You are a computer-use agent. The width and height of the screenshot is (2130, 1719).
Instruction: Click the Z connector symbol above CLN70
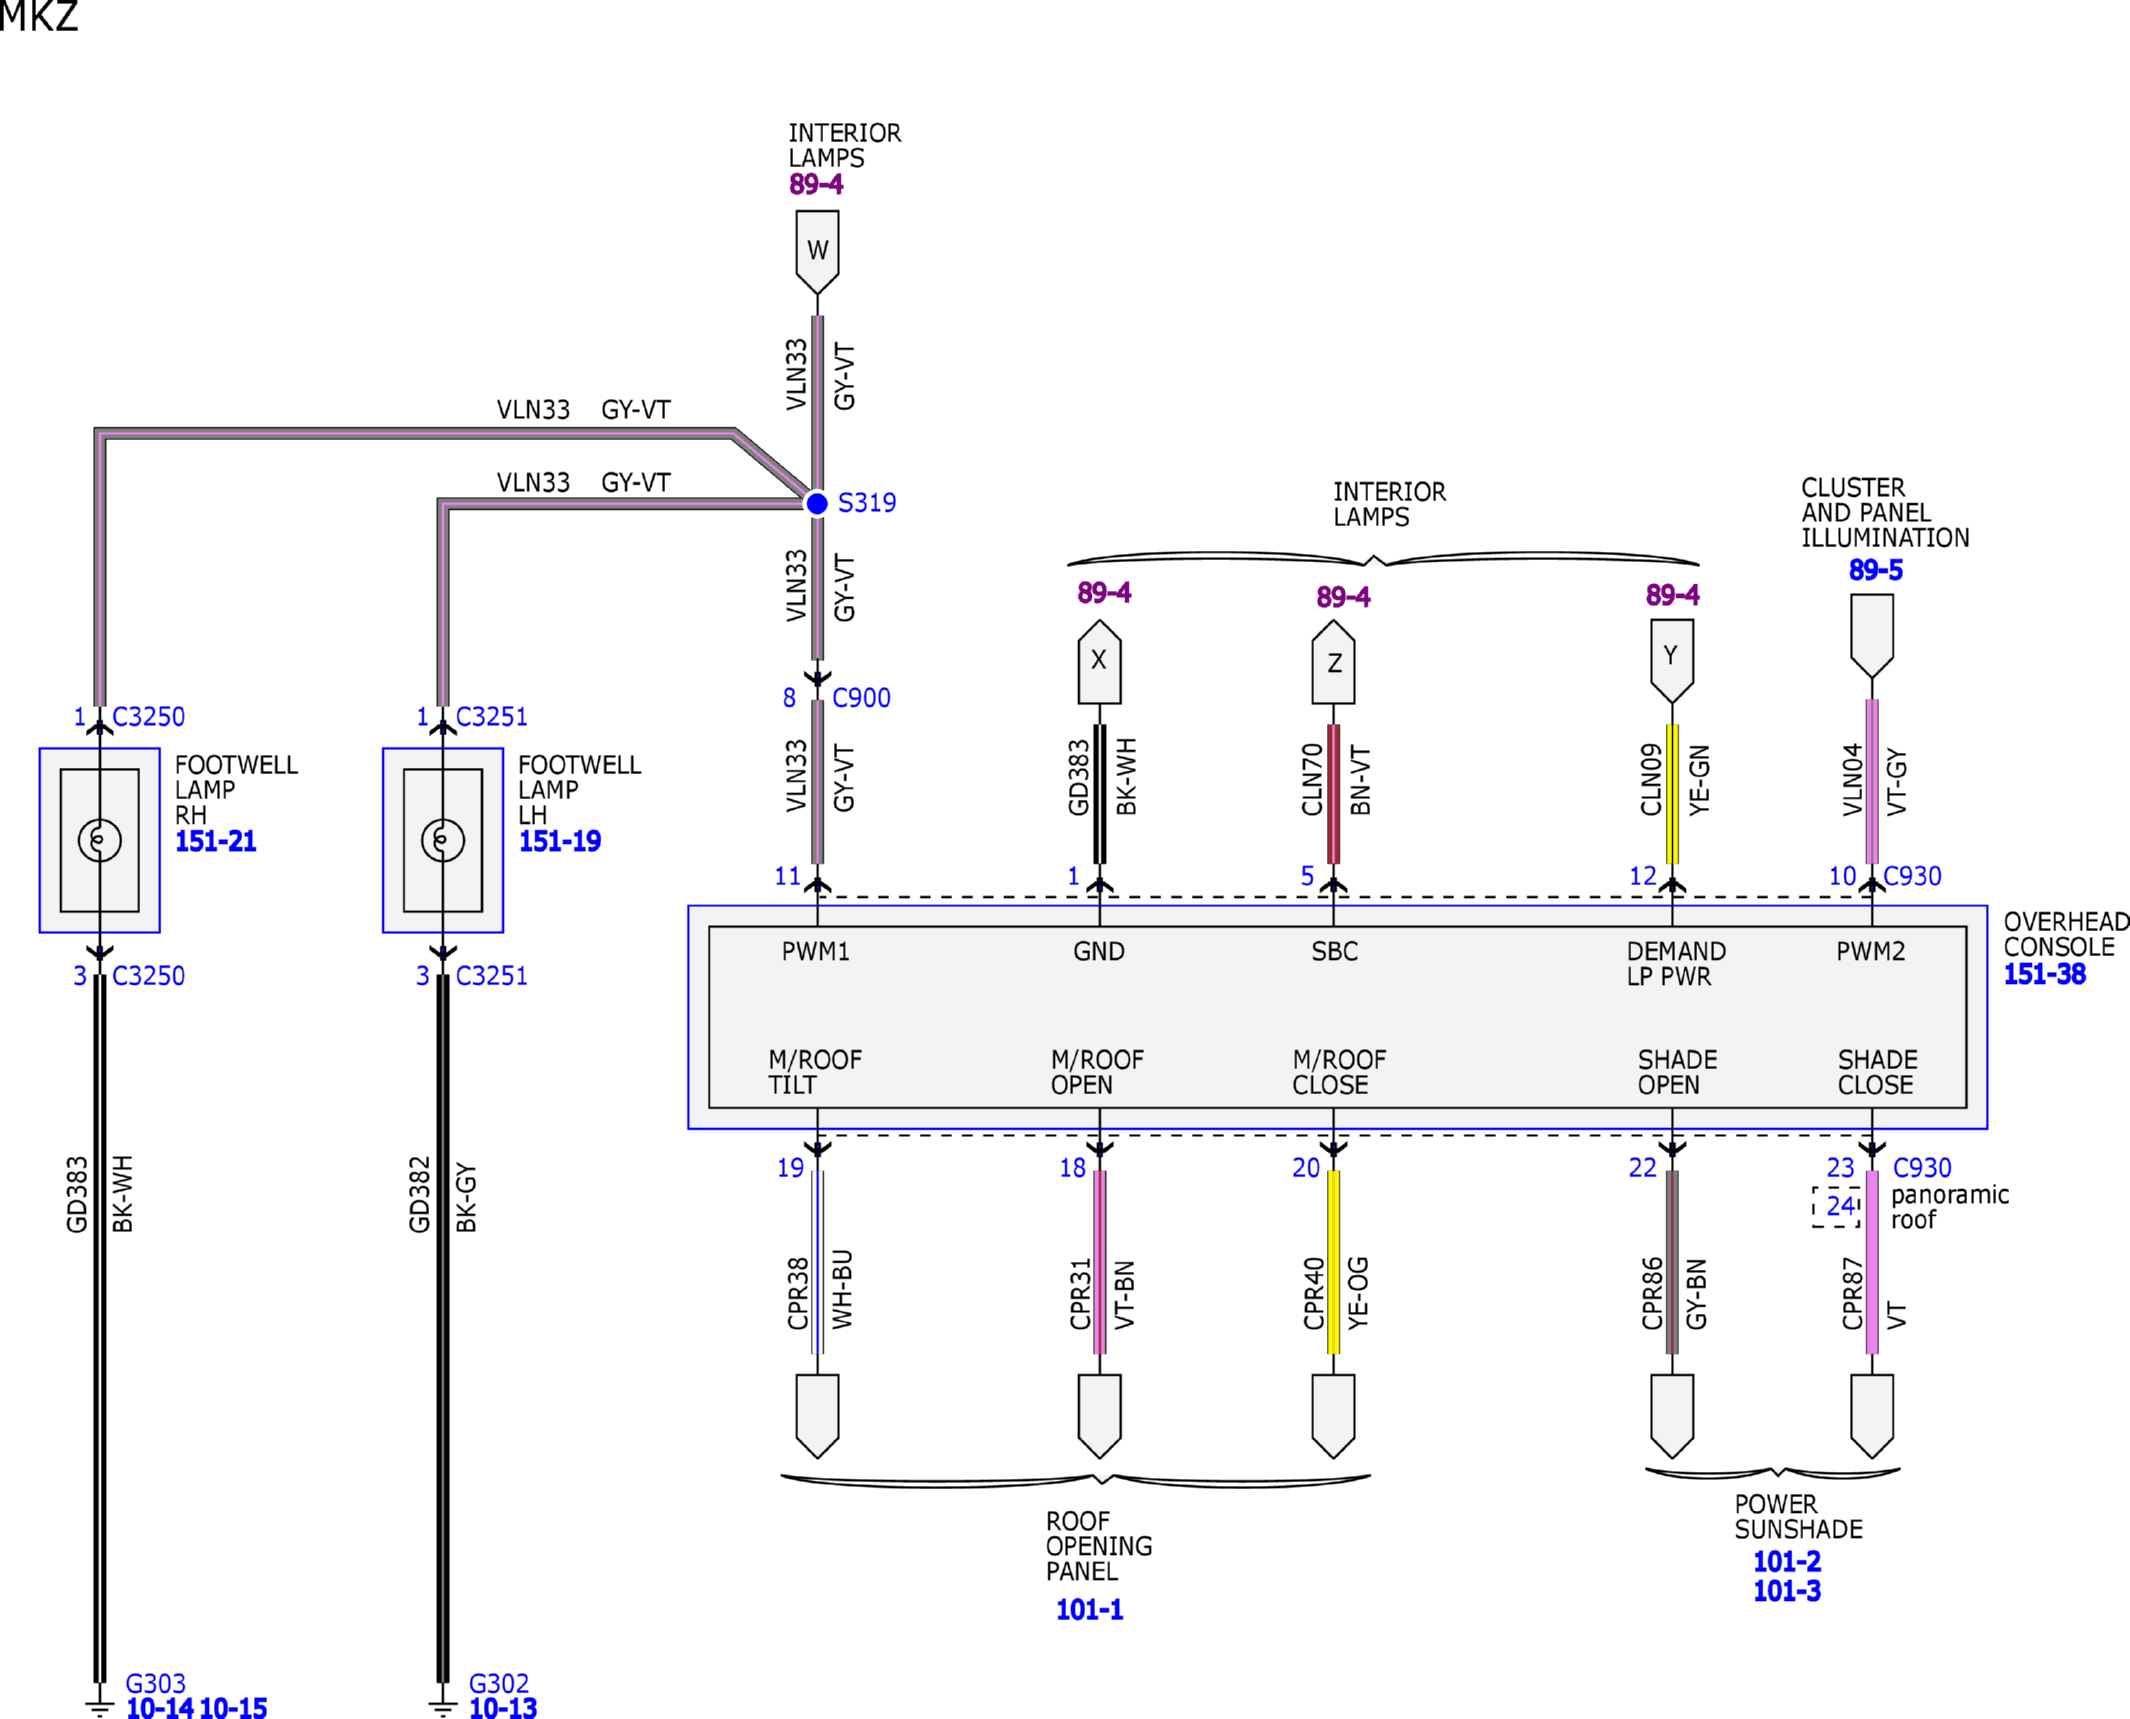(x=1333, y=661)
